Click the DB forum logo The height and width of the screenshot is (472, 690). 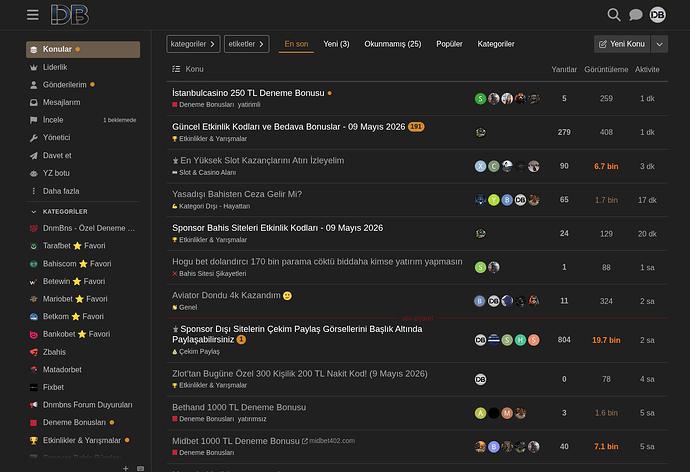coord(70,15)
